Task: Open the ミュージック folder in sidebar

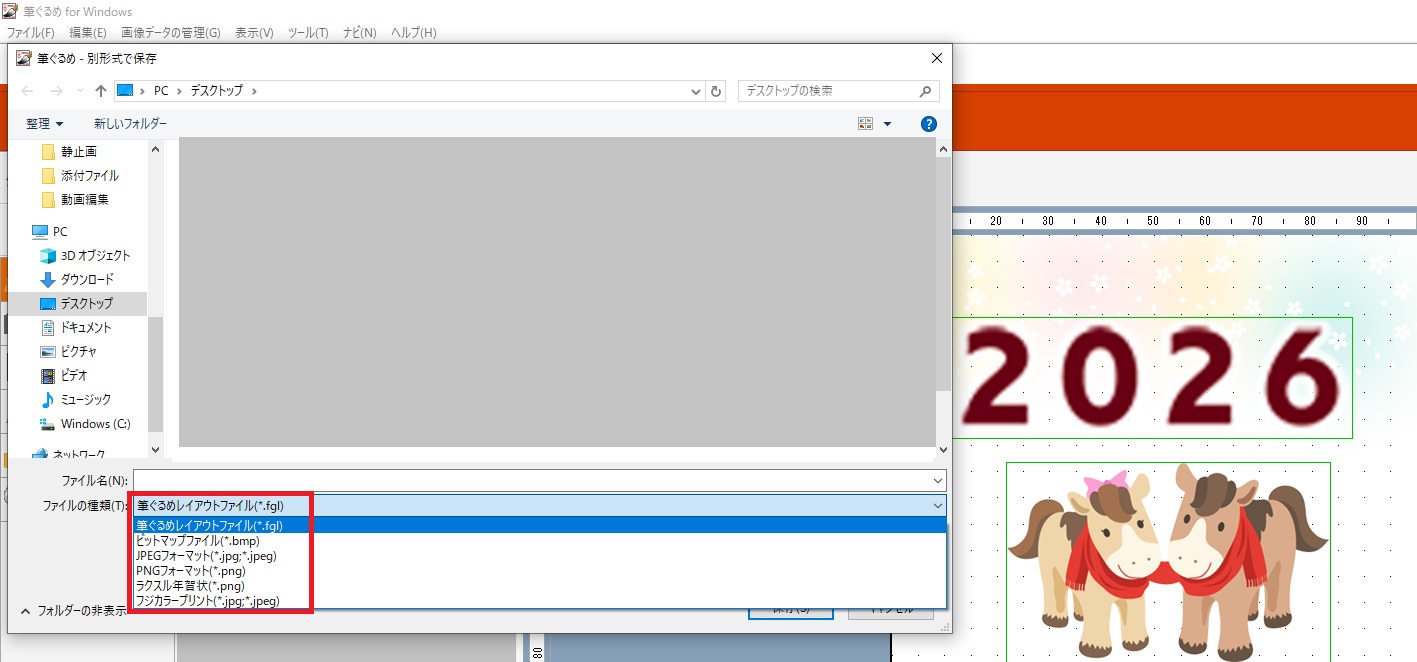Action: 86,400
